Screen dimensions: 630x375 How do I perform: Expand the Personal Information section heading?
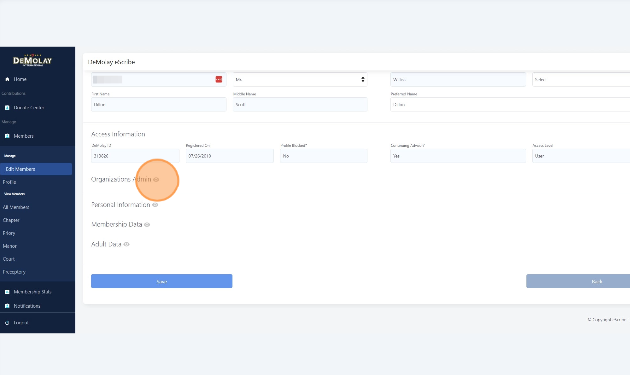(121, 205)
